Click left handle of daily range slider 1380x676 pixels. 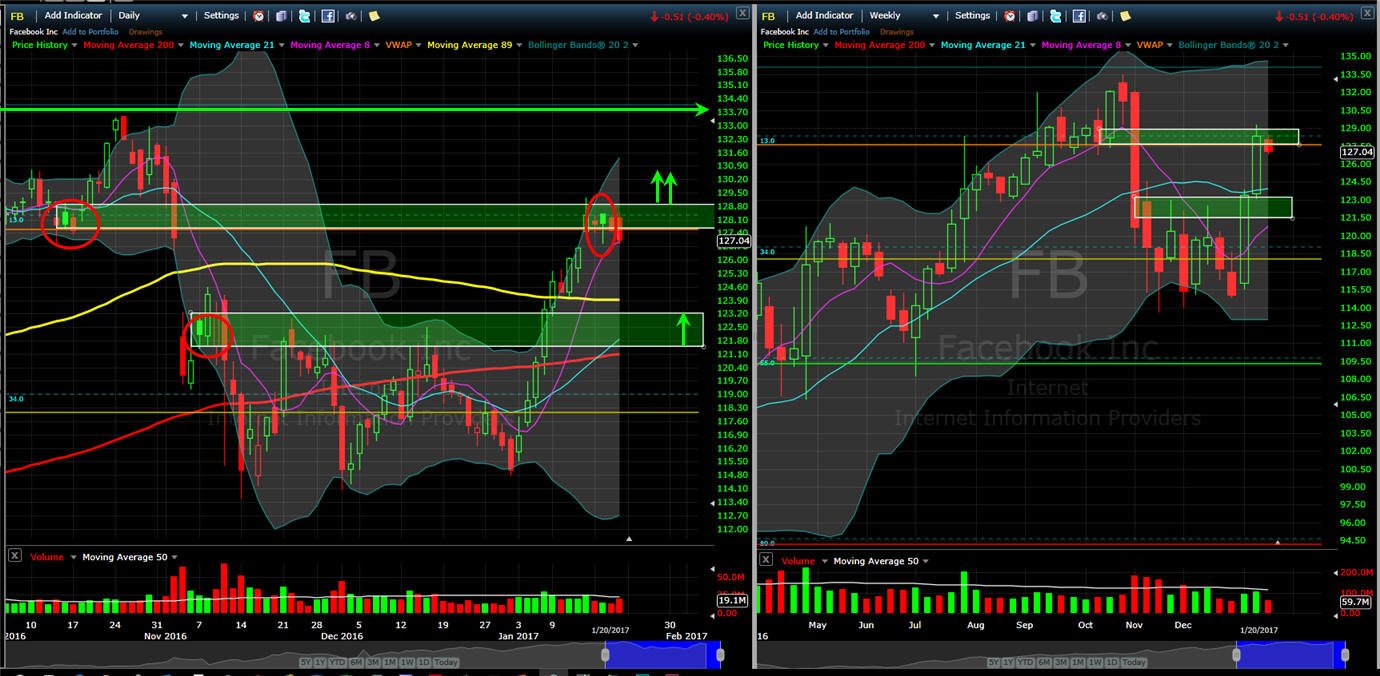click(x=605, y=654)
